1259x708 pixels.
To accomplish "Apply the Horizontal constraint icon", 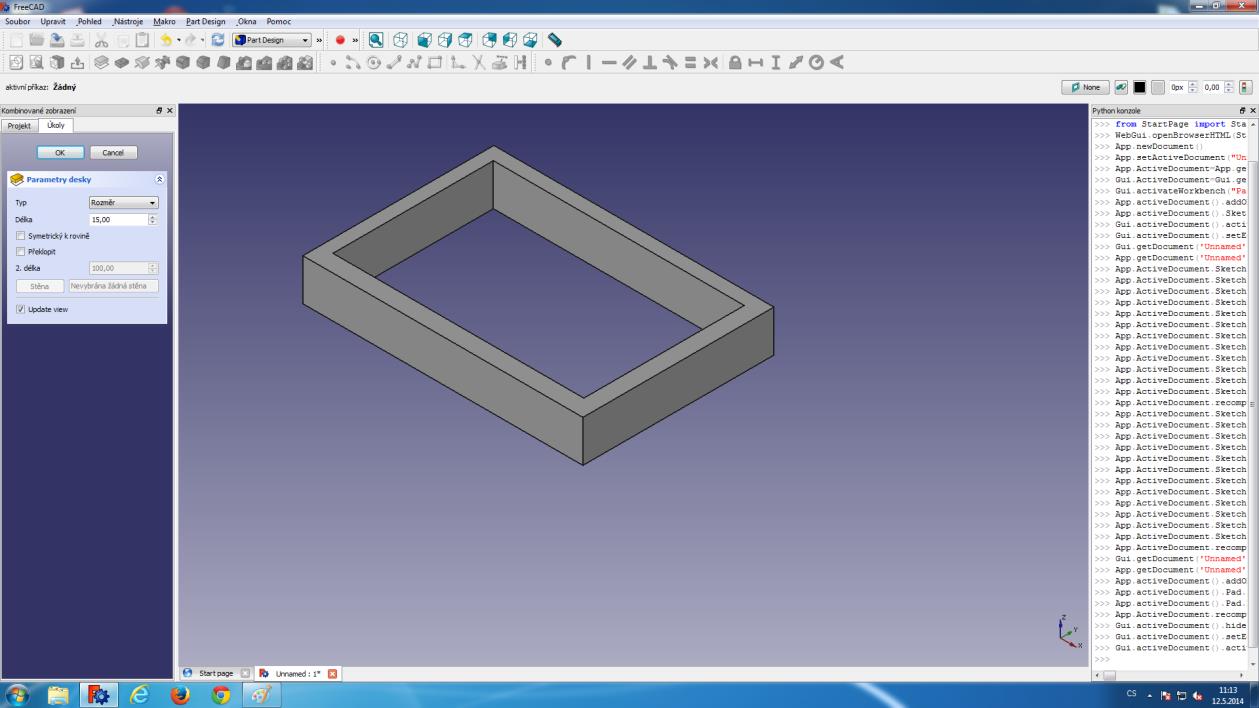I will [611, 62].
